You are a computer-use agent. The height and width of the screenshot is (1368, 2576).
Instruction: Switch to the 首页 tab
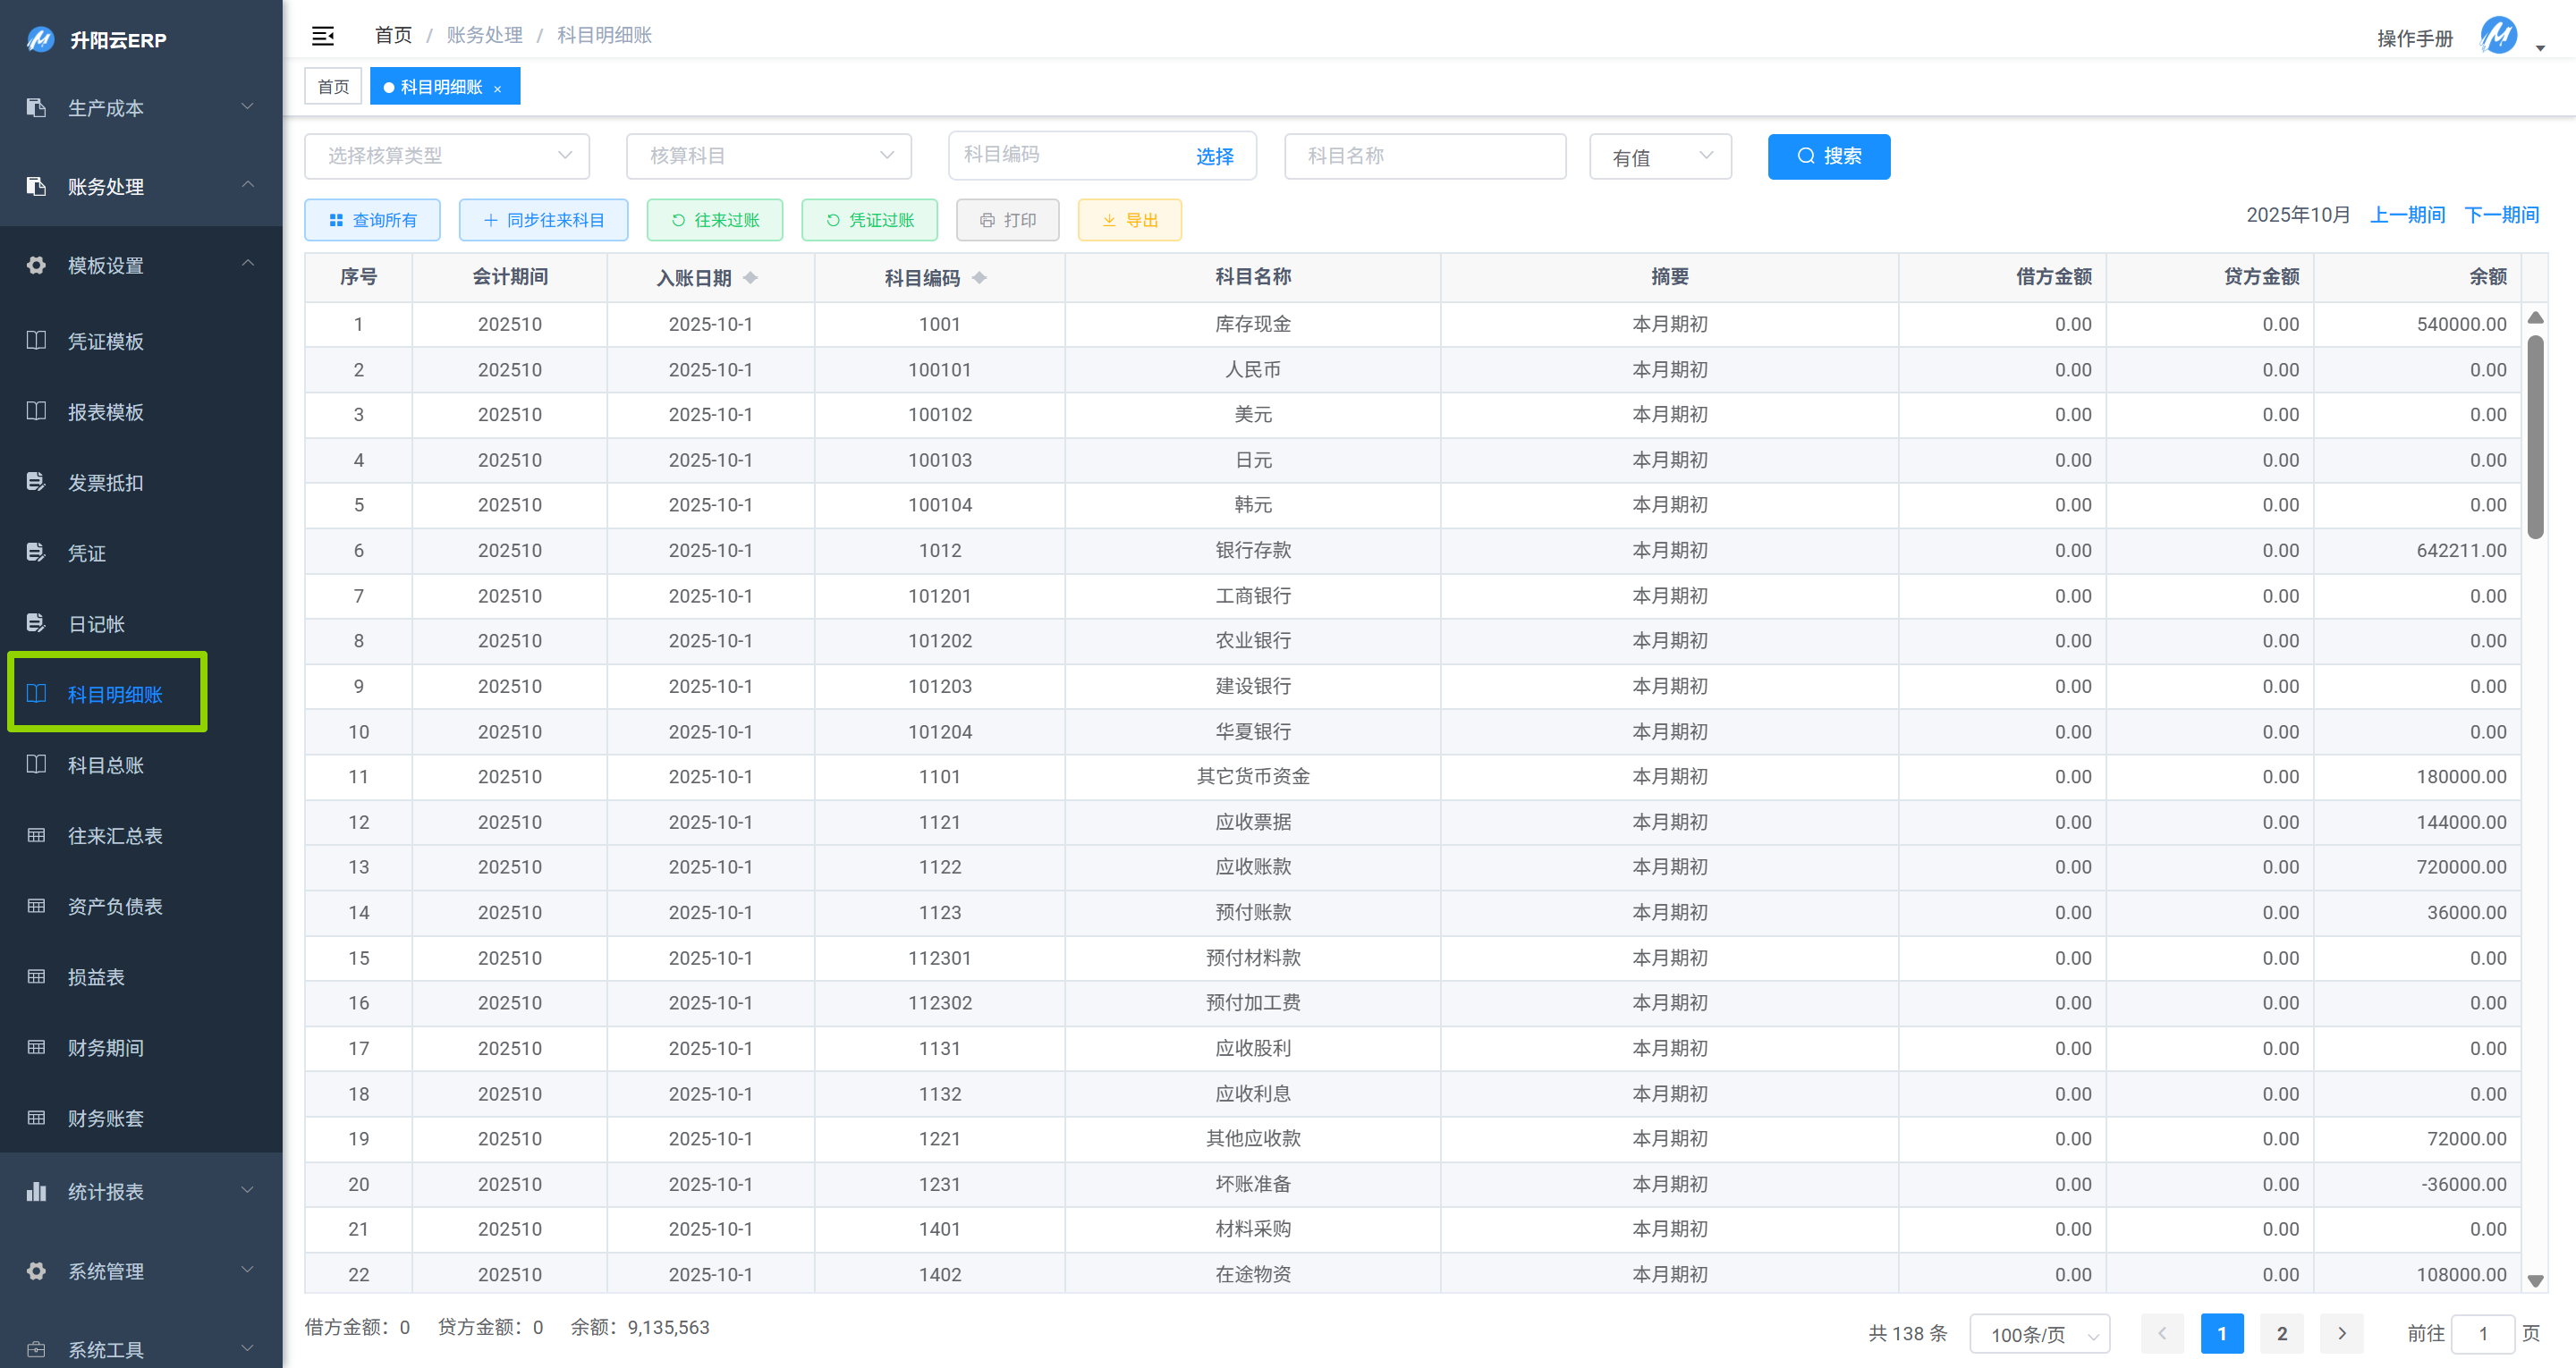333,87
